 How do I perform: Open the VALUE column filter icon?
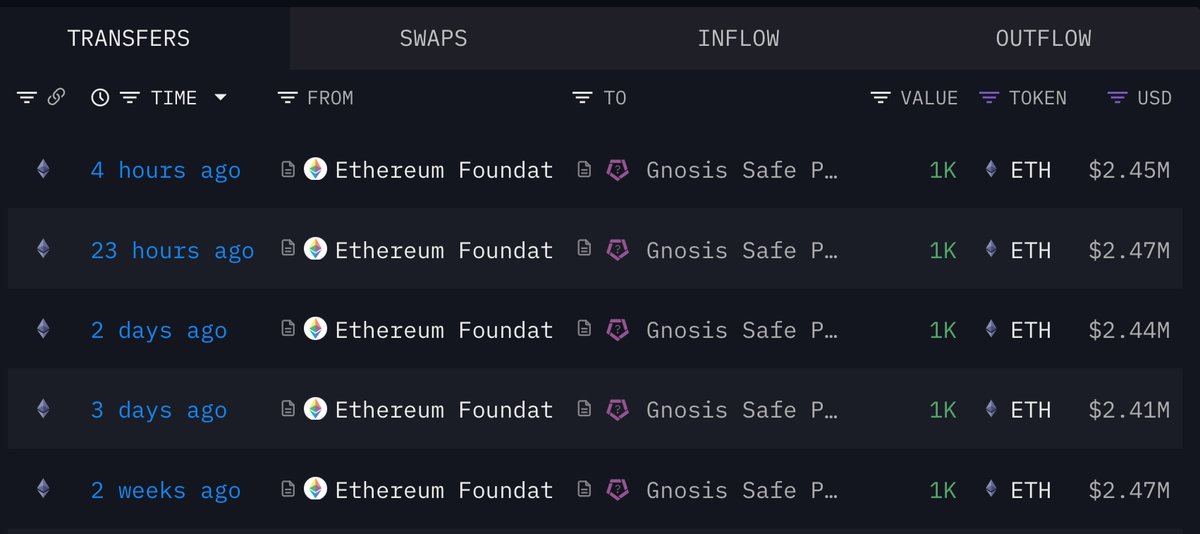pos(880,97)
